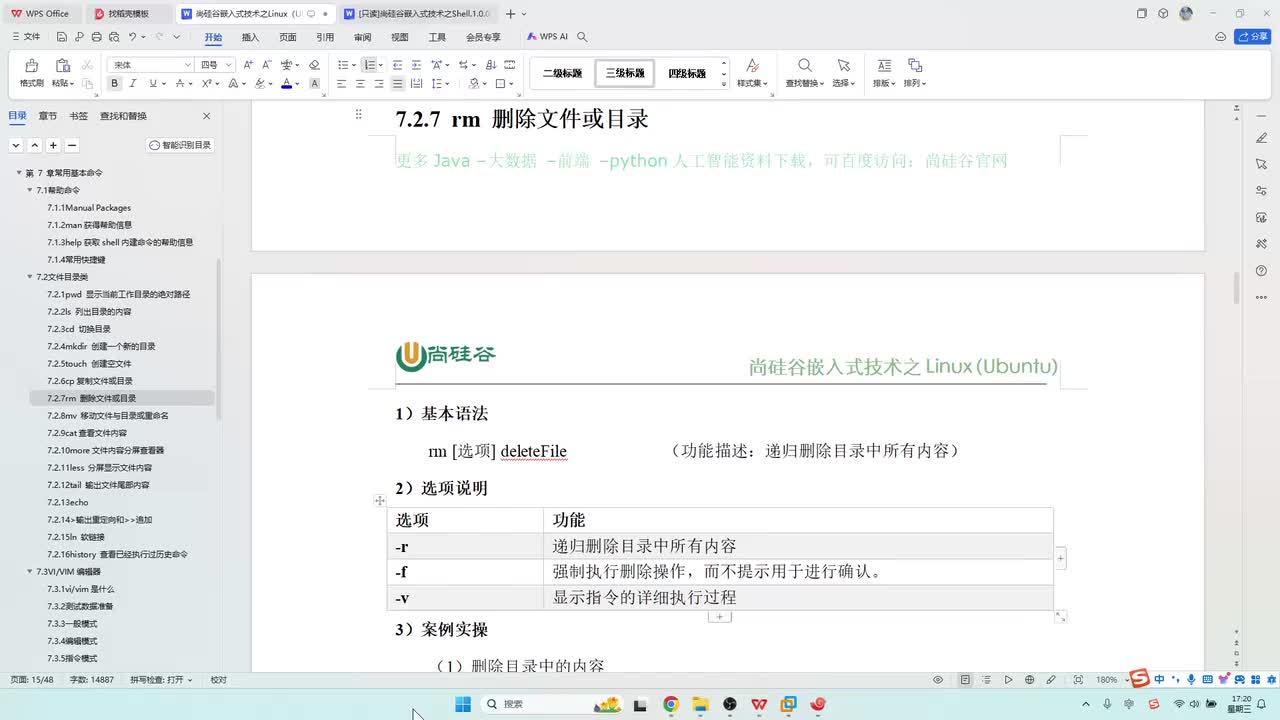Click the Arrange (排列) icon
This screenshot has width=1280, height=720.
tap(914, 66)
